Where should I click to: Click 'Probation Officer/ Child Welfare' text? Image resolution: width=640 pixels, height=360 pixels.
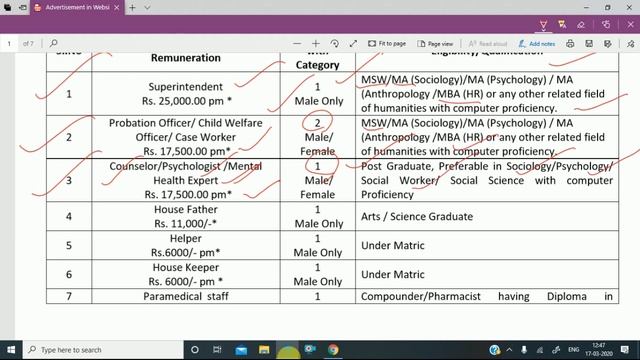(186, 123)
